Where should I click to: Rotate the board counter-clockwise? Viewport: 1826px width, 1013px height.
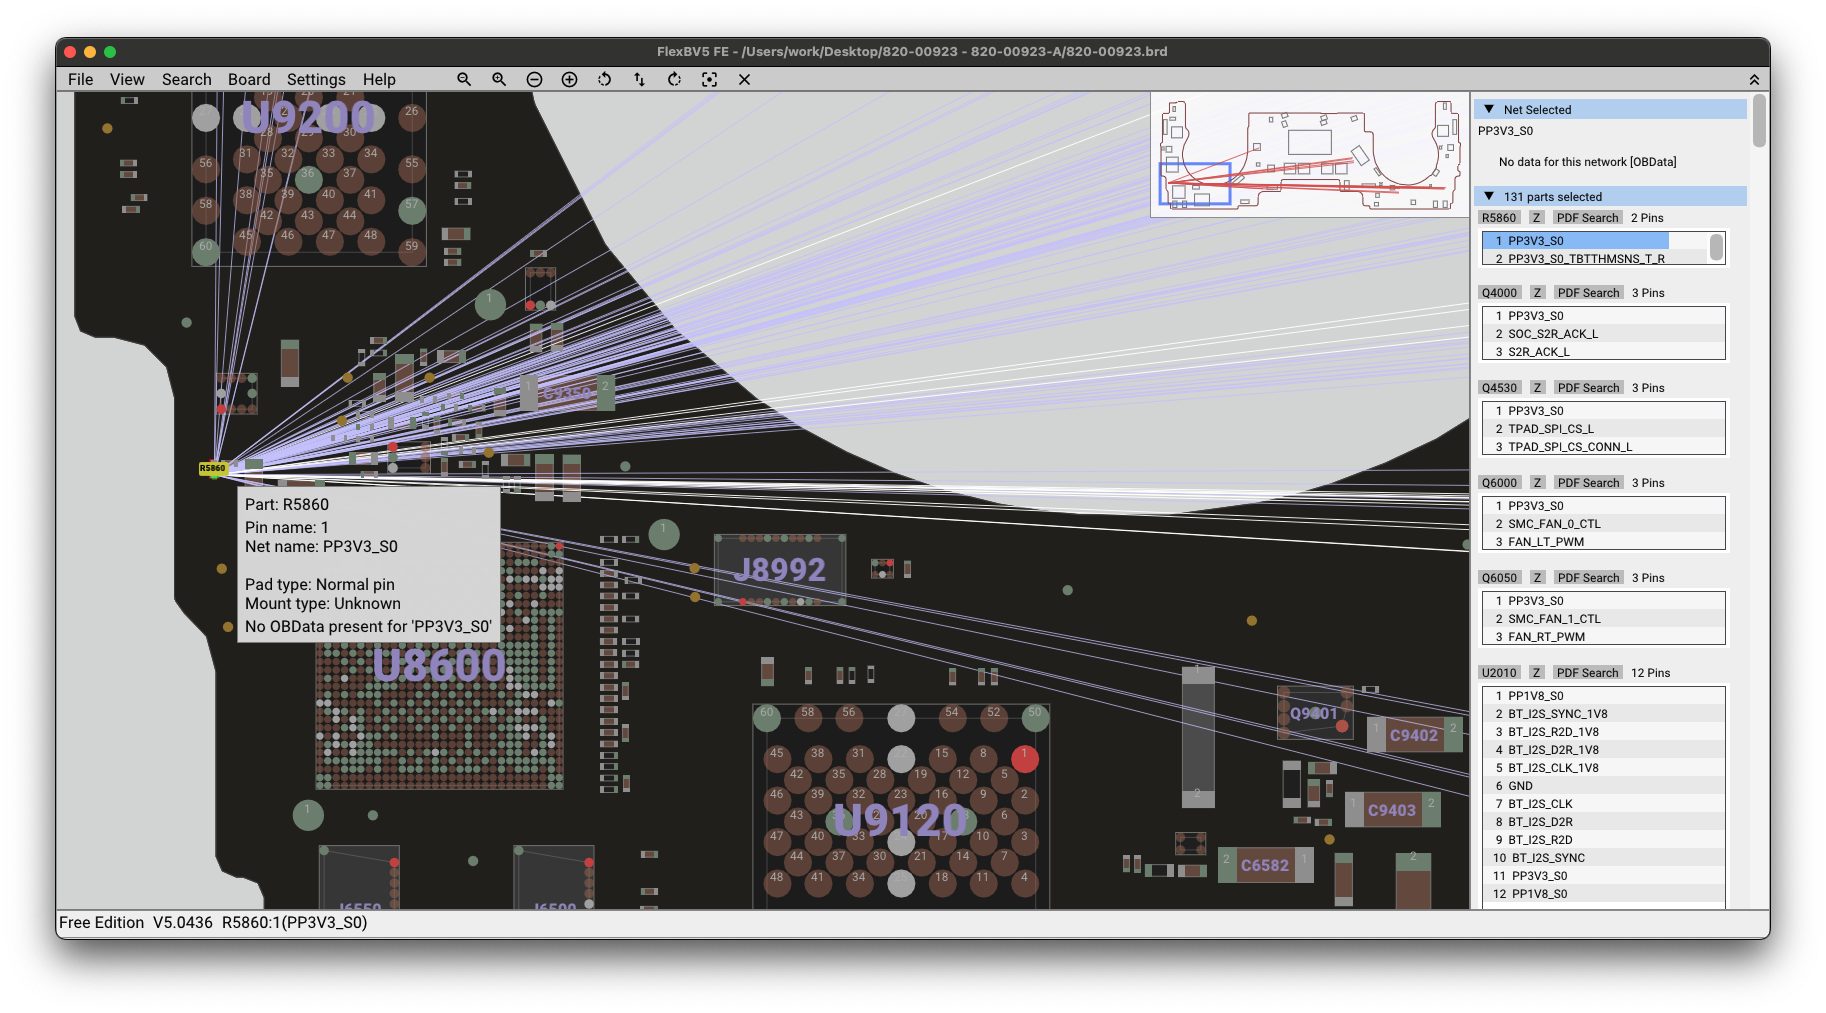(x=604, y=79)
